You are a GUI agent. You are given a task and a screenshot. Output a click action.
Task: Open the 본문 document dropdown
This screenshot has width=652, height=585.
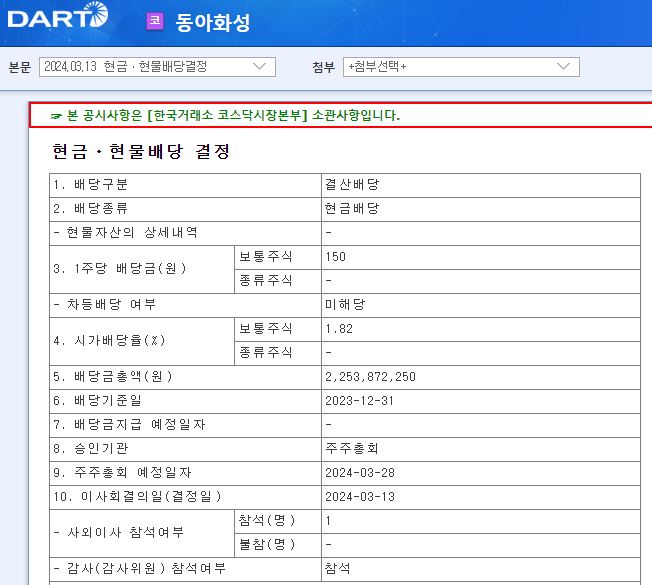[x=157, y=67]
